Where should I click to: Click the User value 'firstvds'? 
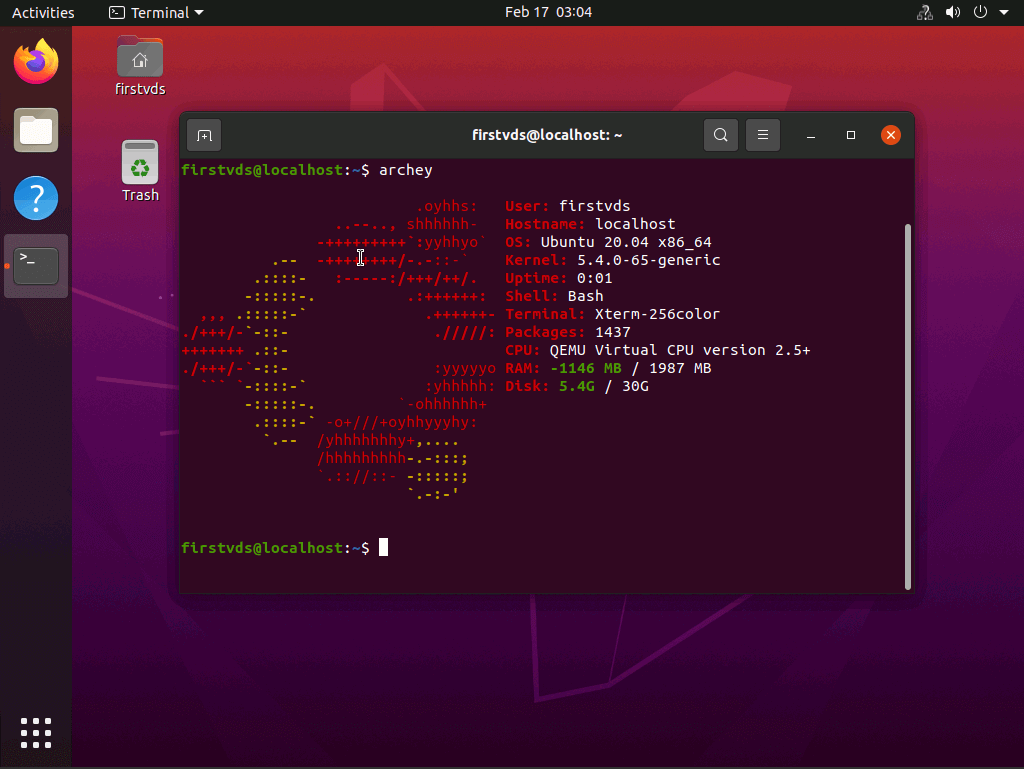pos(594,206)
